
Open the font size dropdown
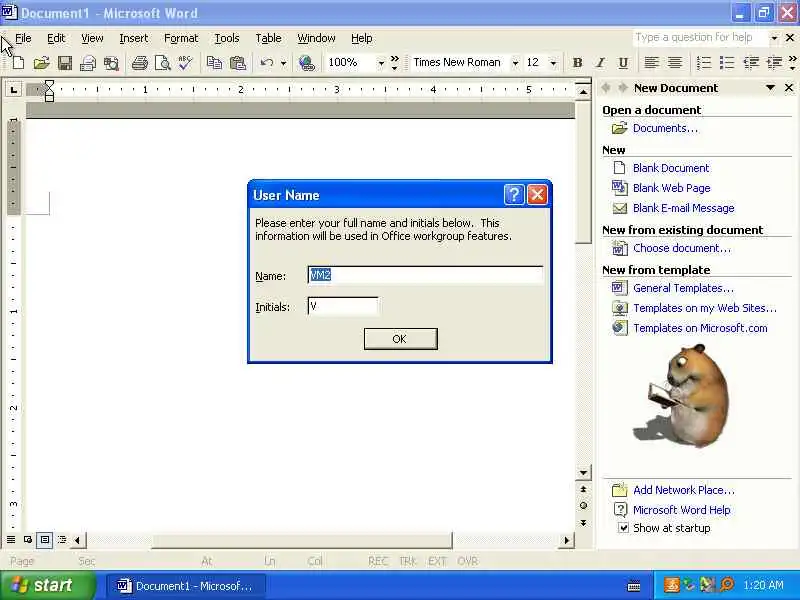(553, 63)
